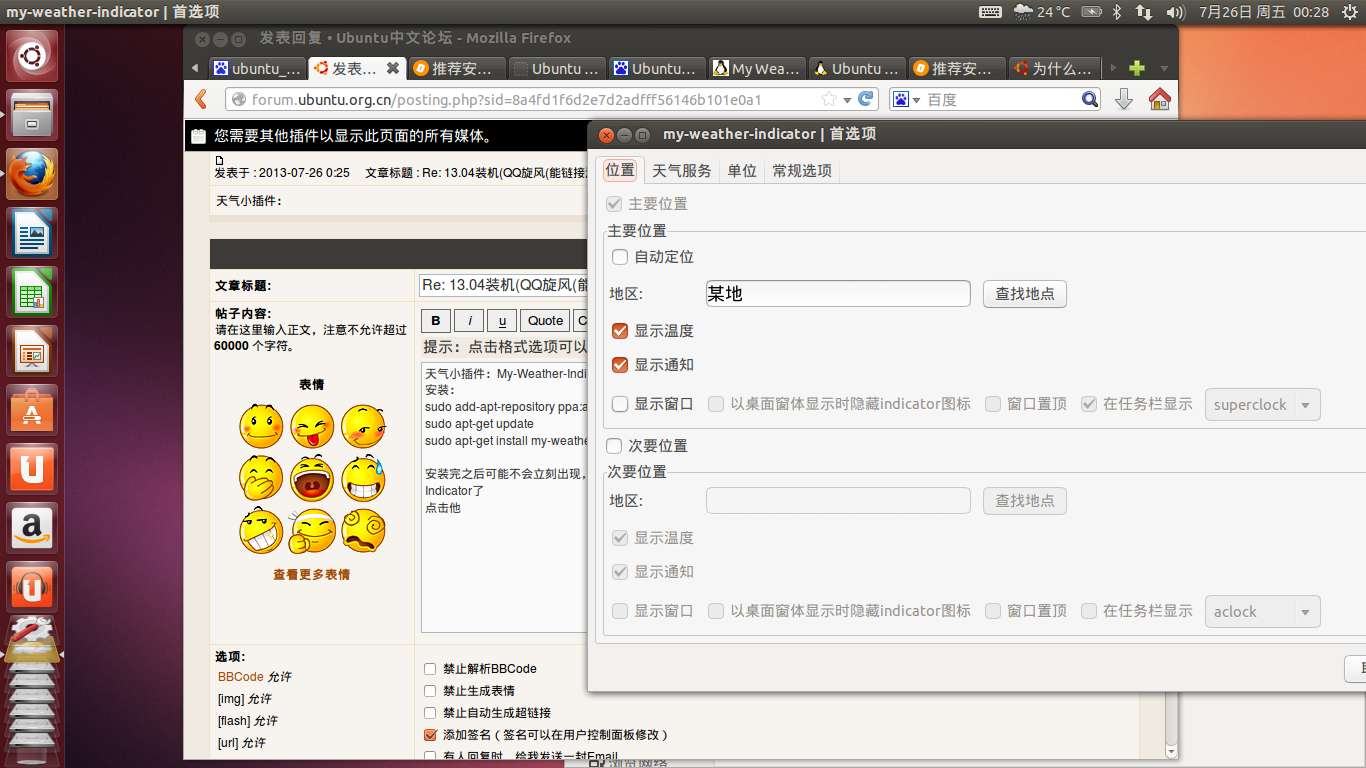
Task: Click the underline u formatting button
Action: tap(502, 320)
